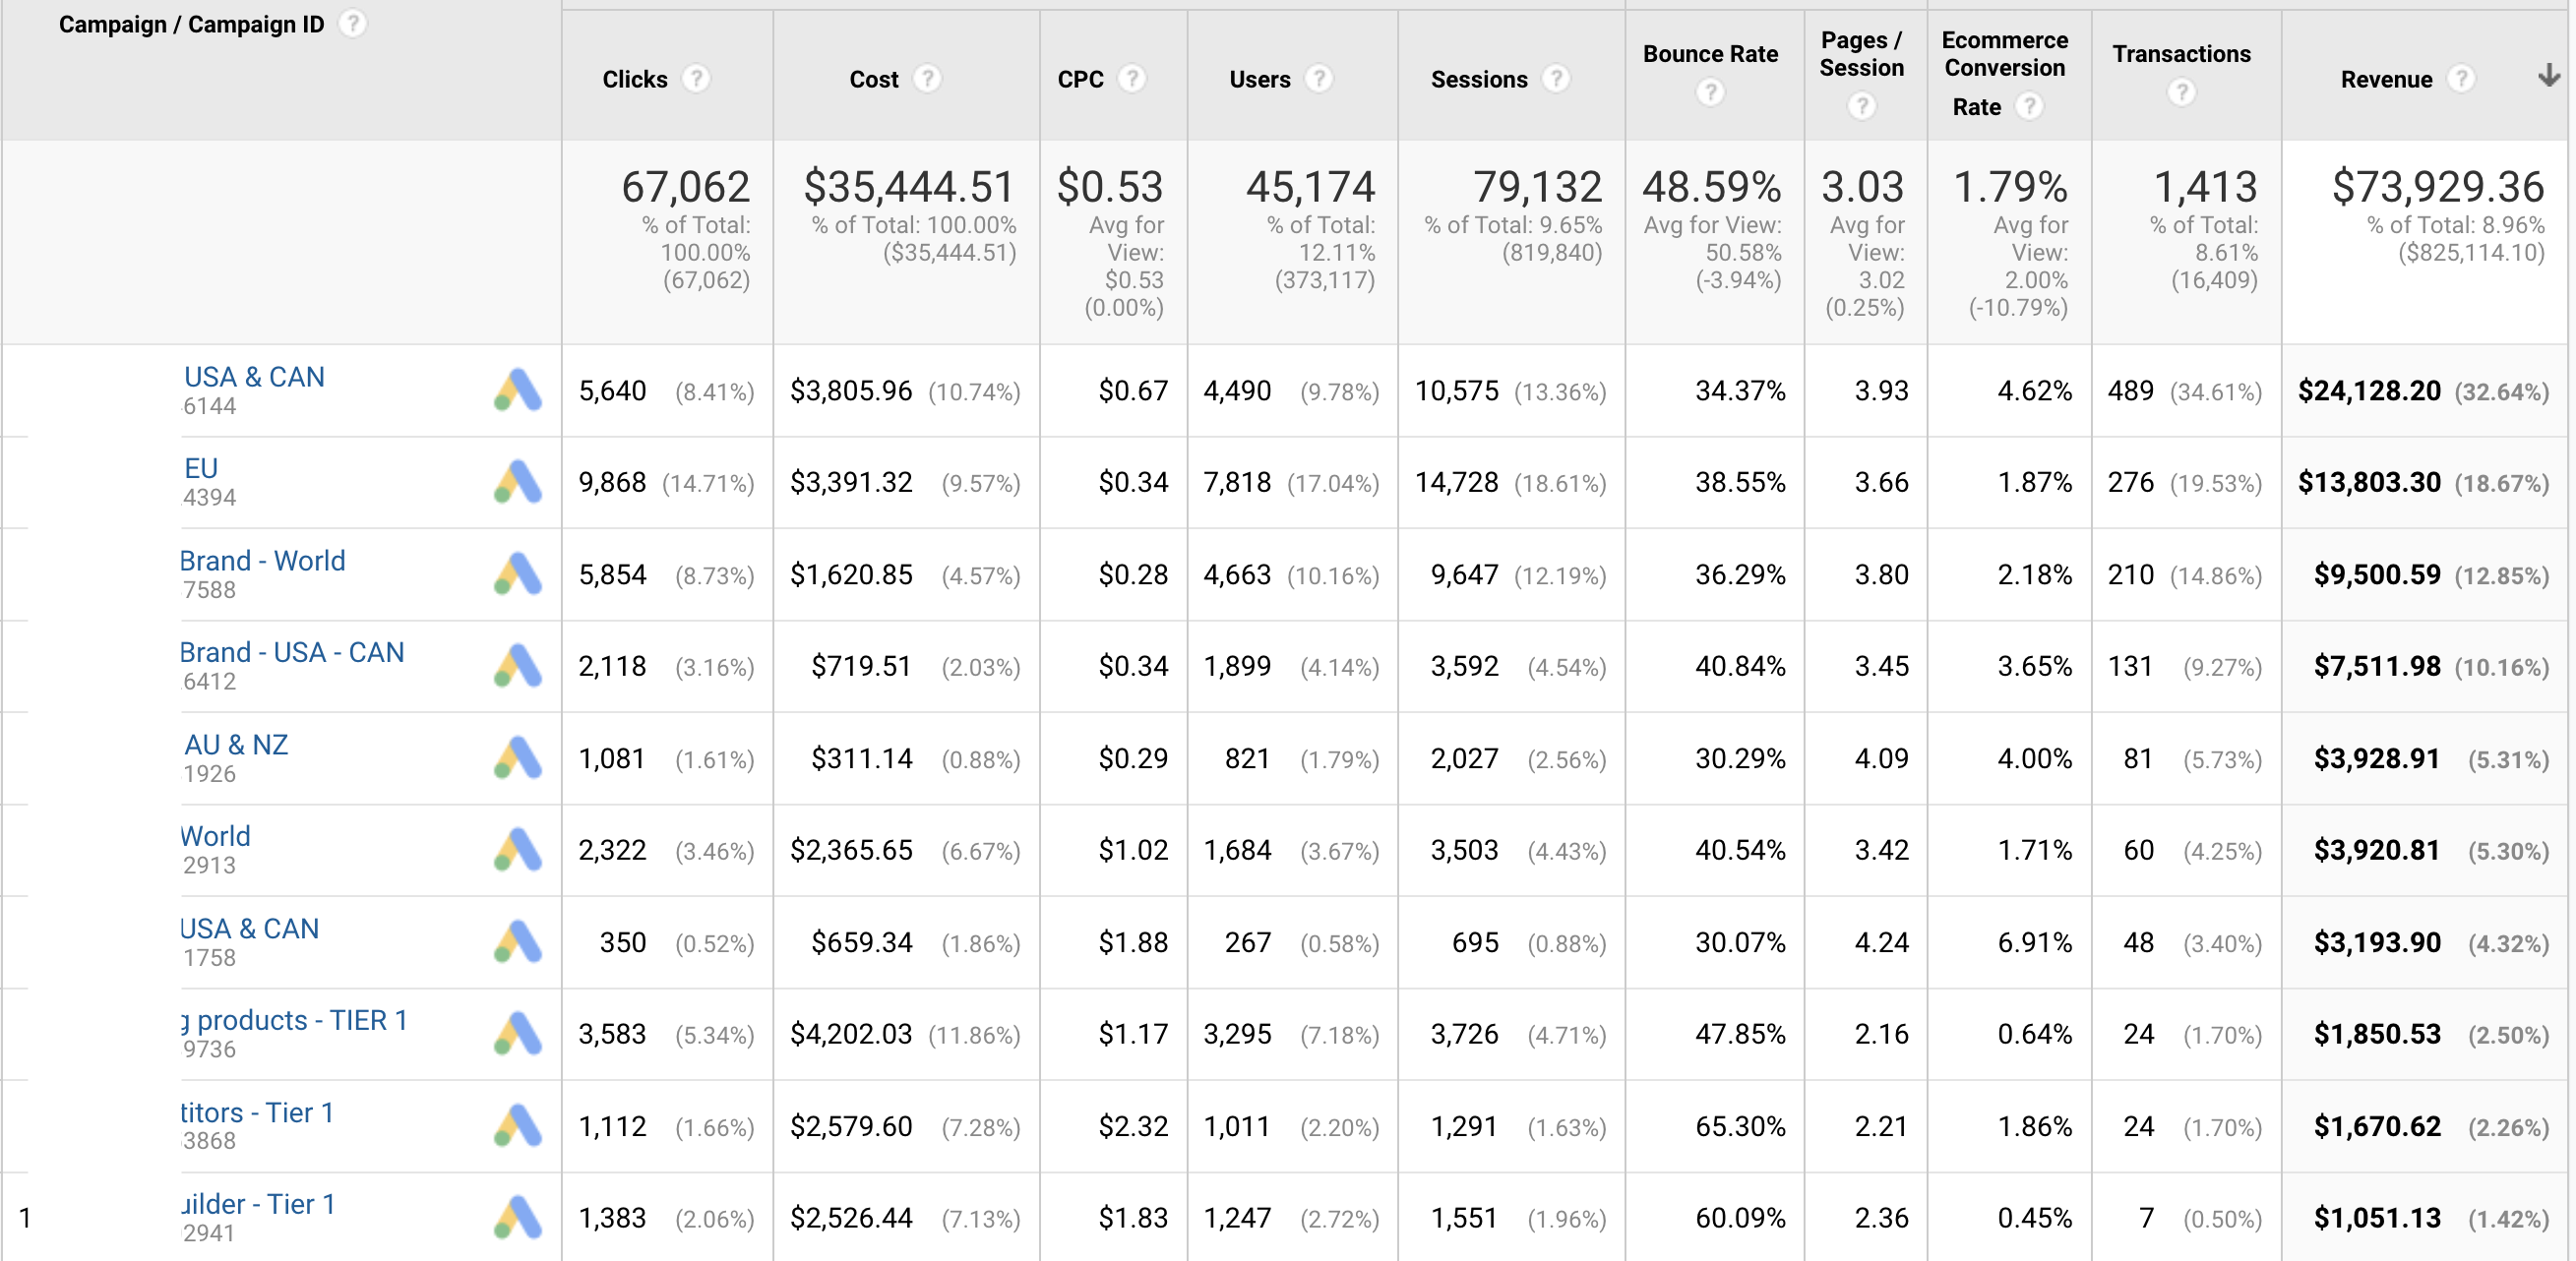Click the Bounce Rate help icon
Viewport: 2576px width, 1261px height.
1711,92
